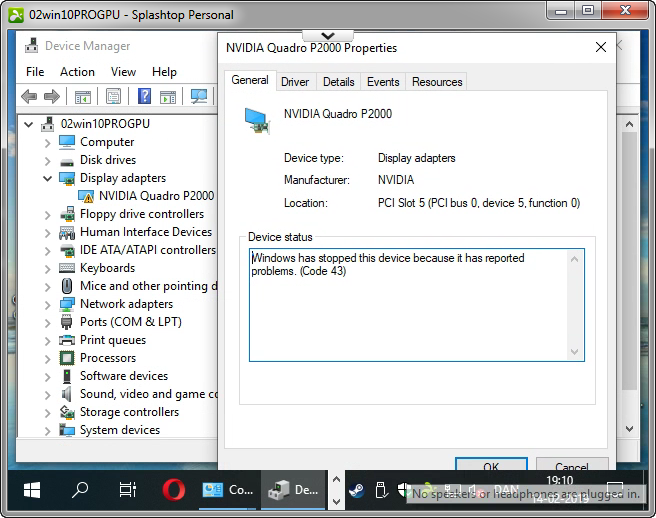Select the General tab

tap(250, 80)
